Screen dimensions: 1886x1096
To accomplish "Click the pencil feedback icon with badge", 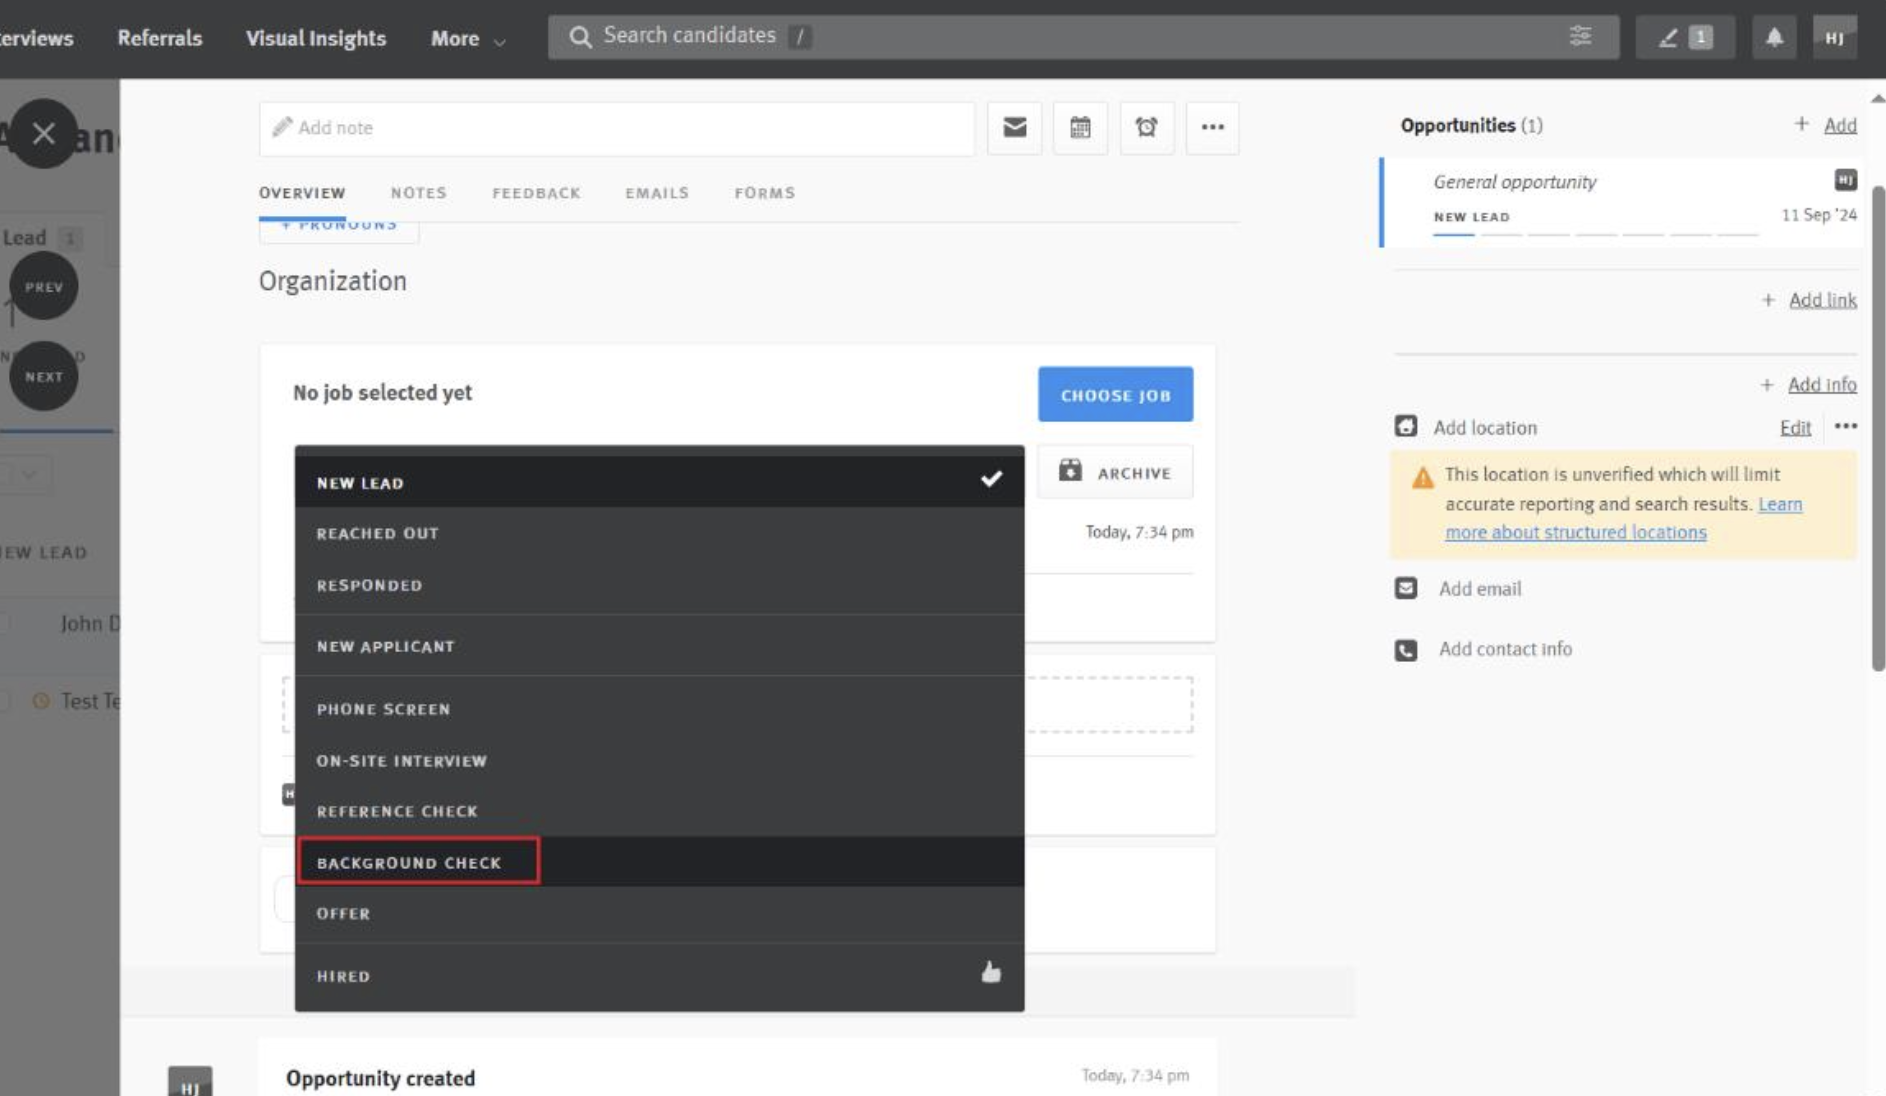I will tap(1684, 38).
